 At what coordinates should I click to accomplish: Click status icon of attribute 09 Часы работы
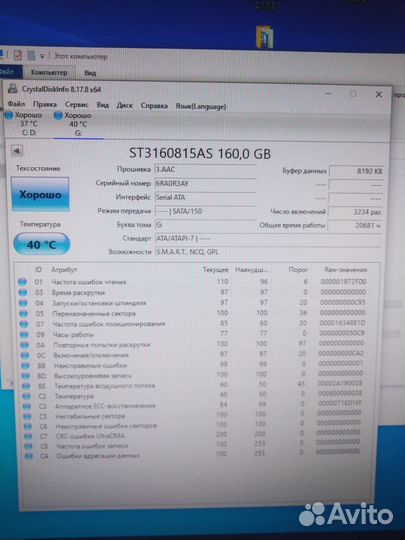24,334
